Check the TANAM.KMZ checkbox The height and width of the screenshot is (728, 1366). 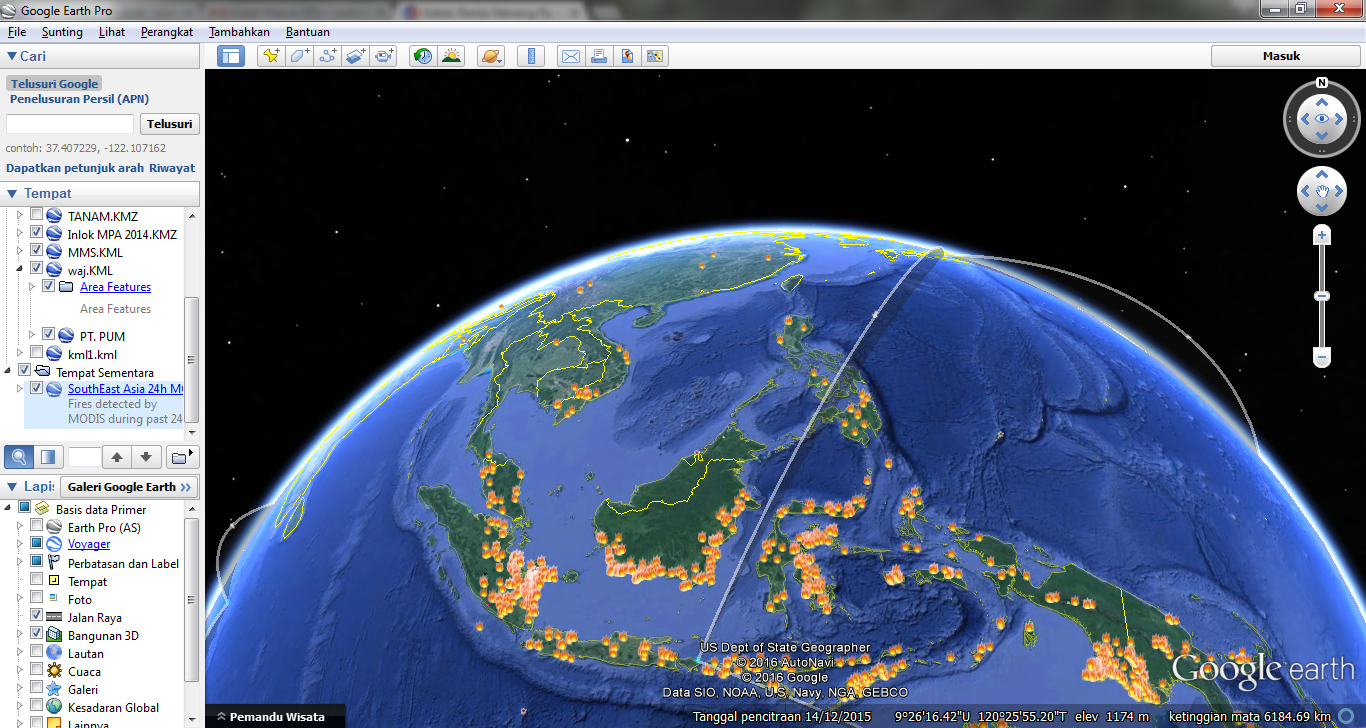pyautogui.click(x=36, y=215)
